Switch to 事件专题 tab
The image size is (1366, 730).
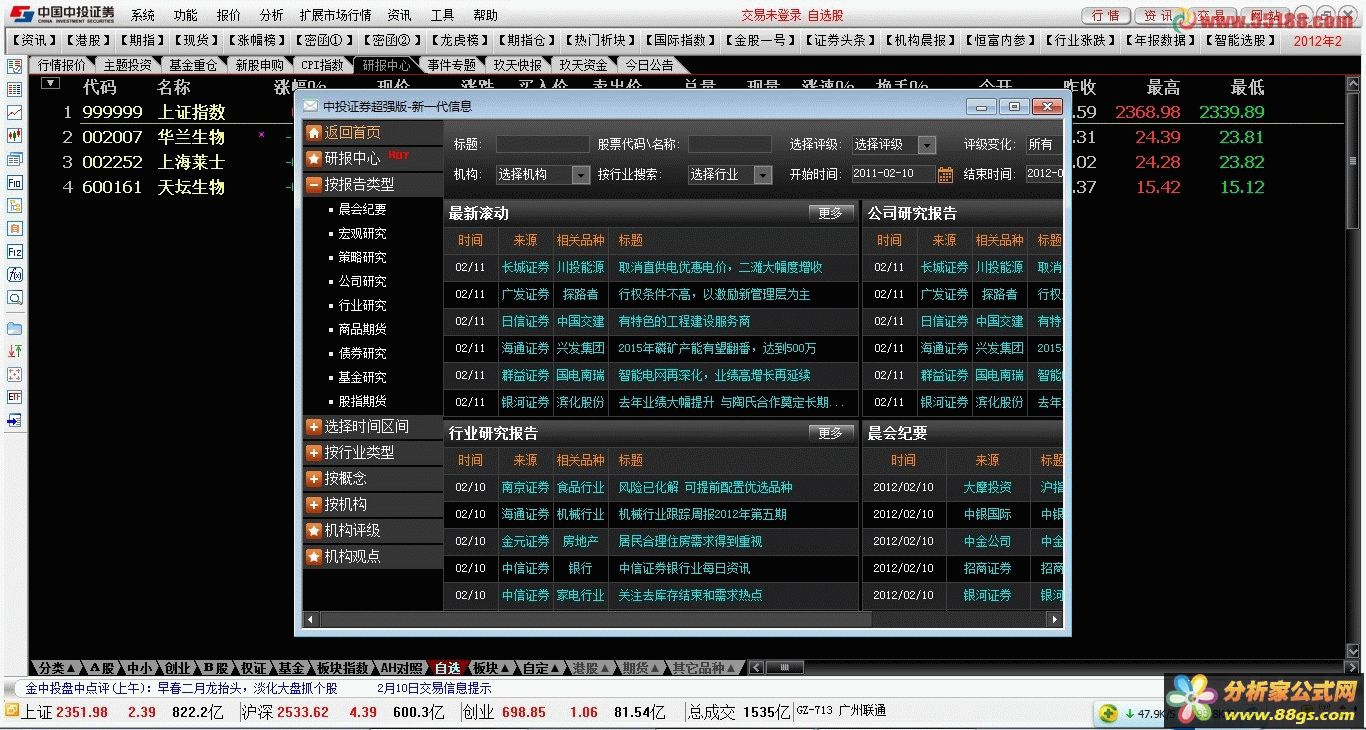pyautogui.click(x=451, y=65)
